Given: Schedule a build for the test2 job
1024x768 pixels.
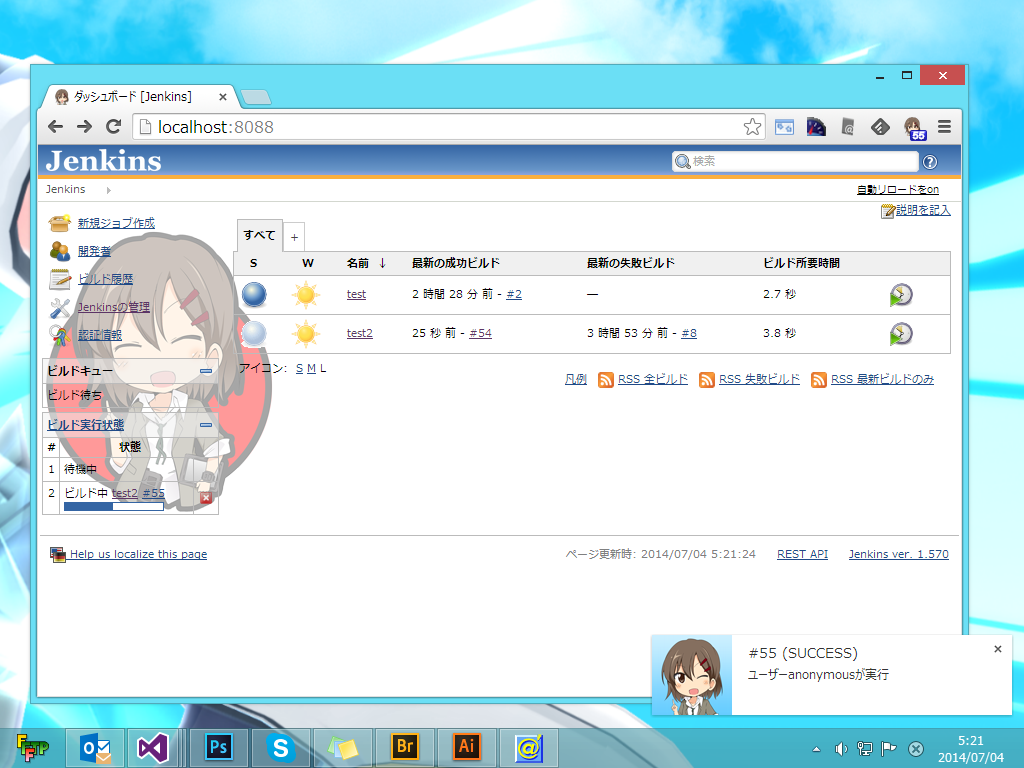Looking at the screenshot, I should tap(901, 333).
